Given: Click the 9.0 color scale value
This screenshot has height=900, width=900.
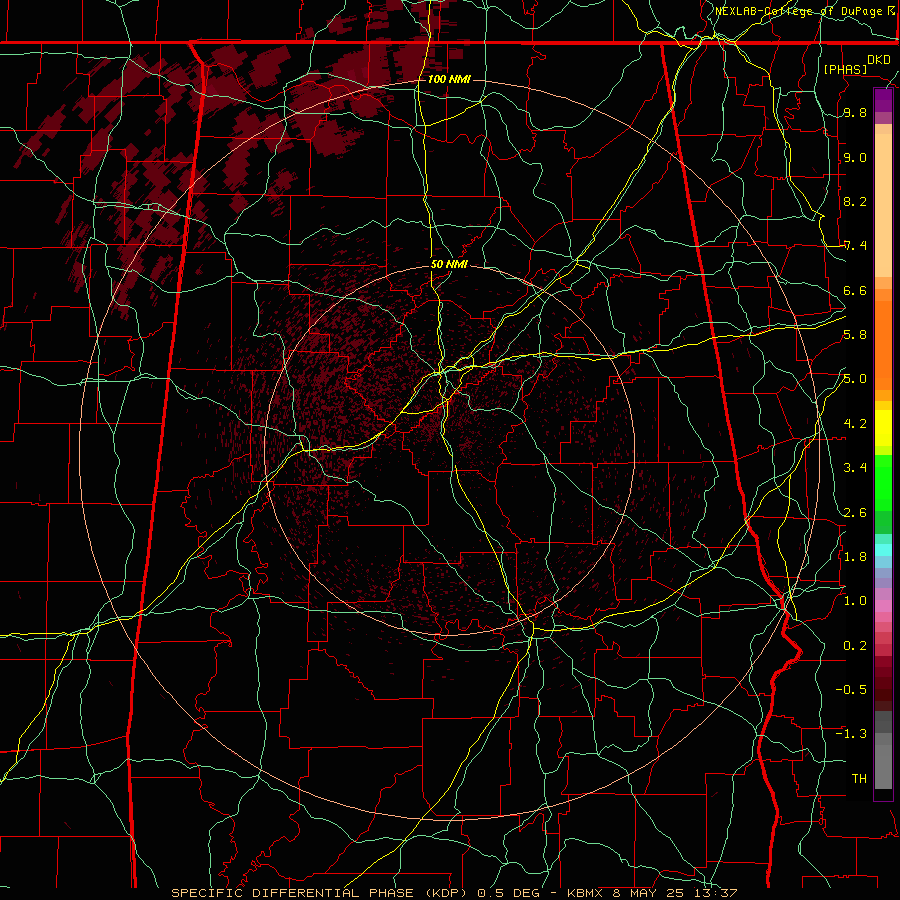Looking at the screenshot, I should [855, 158].
